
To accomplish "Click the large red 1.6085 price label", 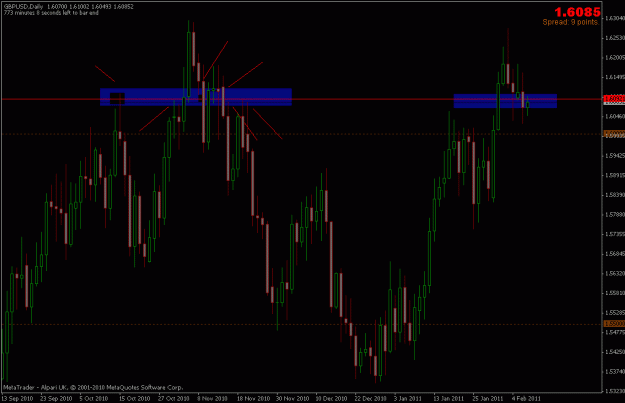I will coord(577,12).
